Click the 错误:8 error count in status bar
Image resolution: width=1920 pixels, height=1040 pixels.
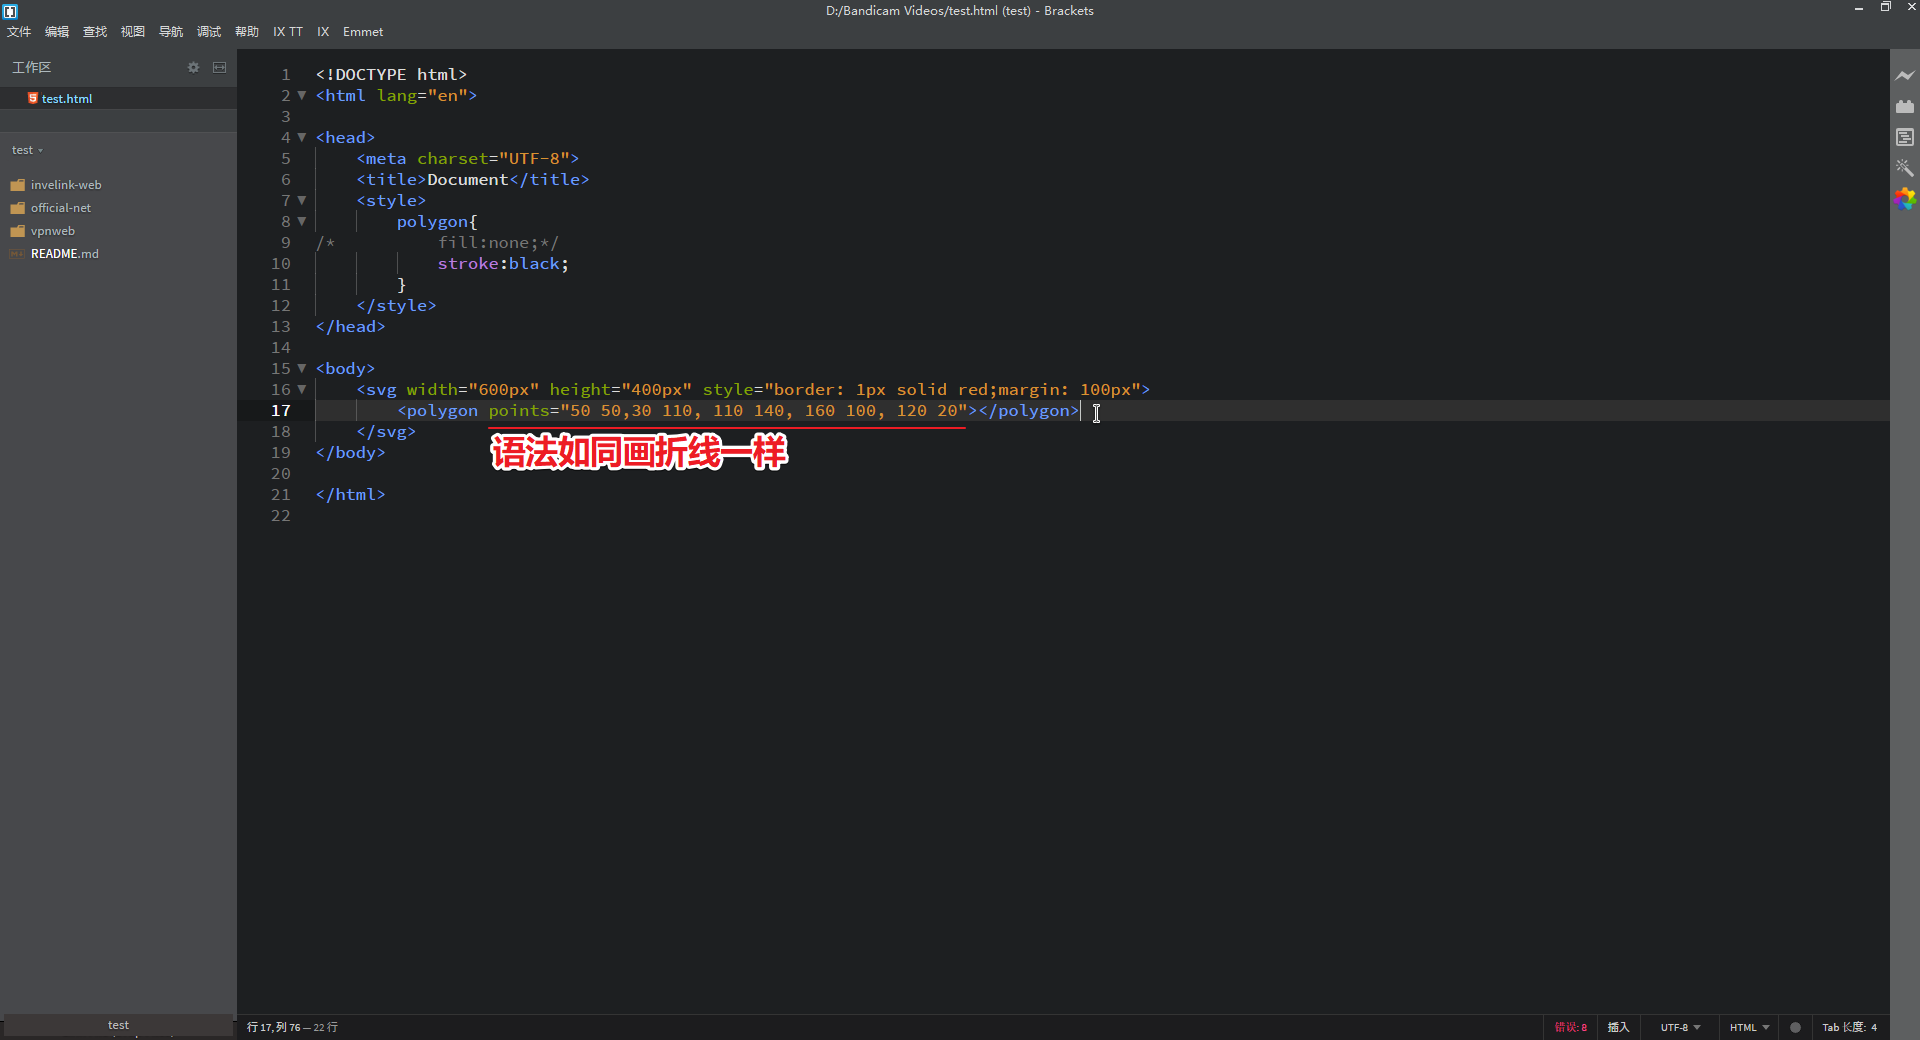[1570, 1027]
